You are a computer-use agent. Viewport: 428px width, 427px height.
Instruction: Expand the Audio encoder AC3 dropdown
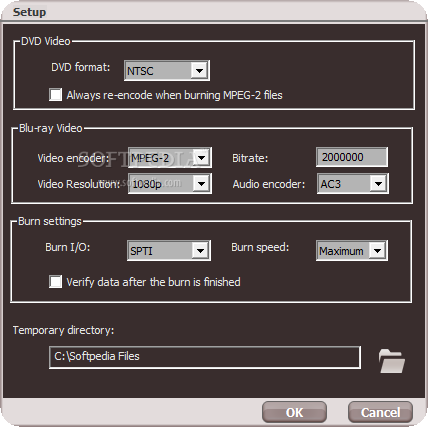click(x=352, y=183)
